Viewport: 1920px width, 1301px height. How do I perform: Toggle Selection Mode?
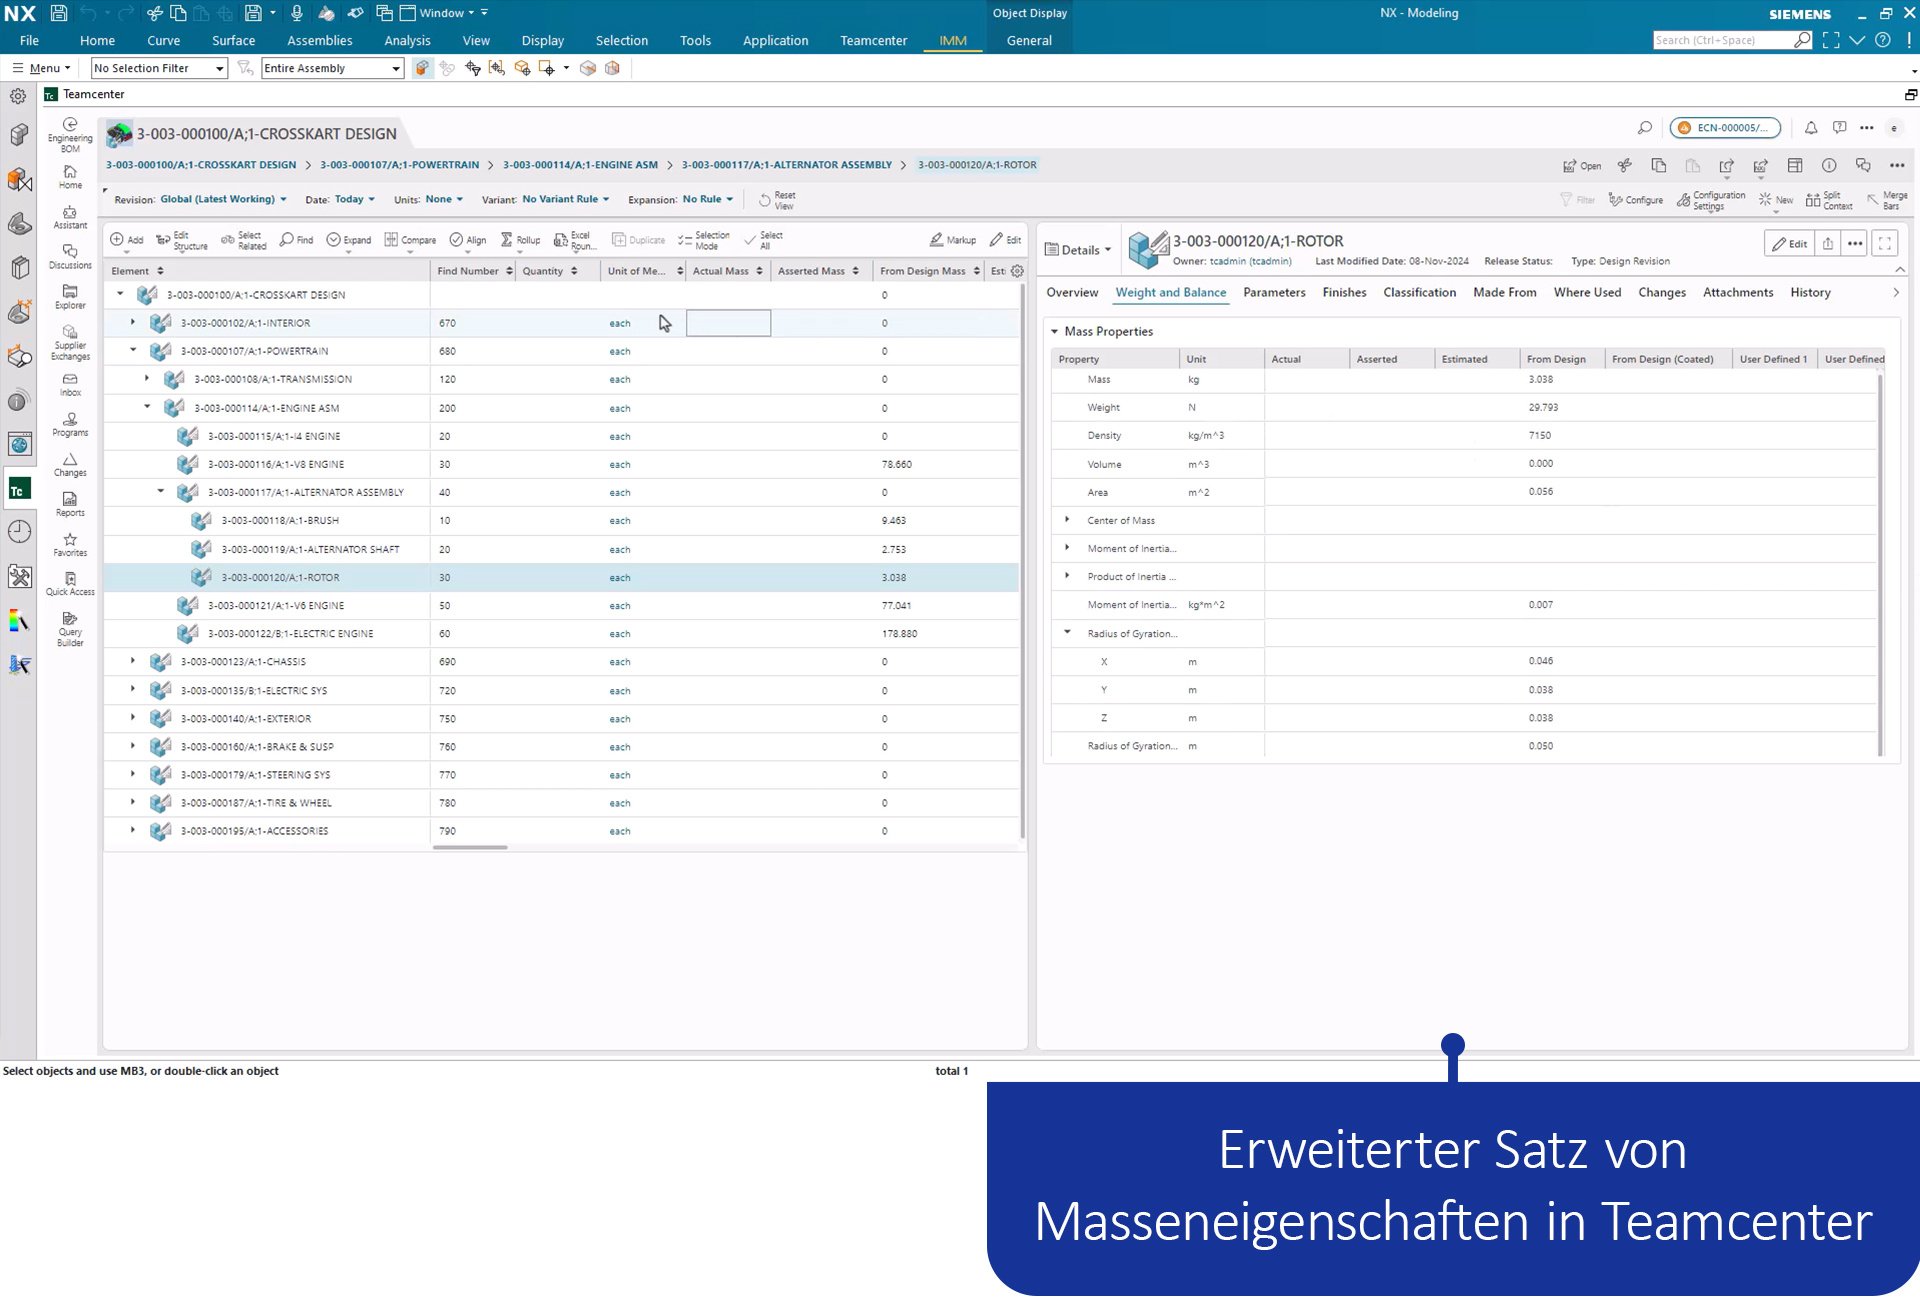pos(705,239)
